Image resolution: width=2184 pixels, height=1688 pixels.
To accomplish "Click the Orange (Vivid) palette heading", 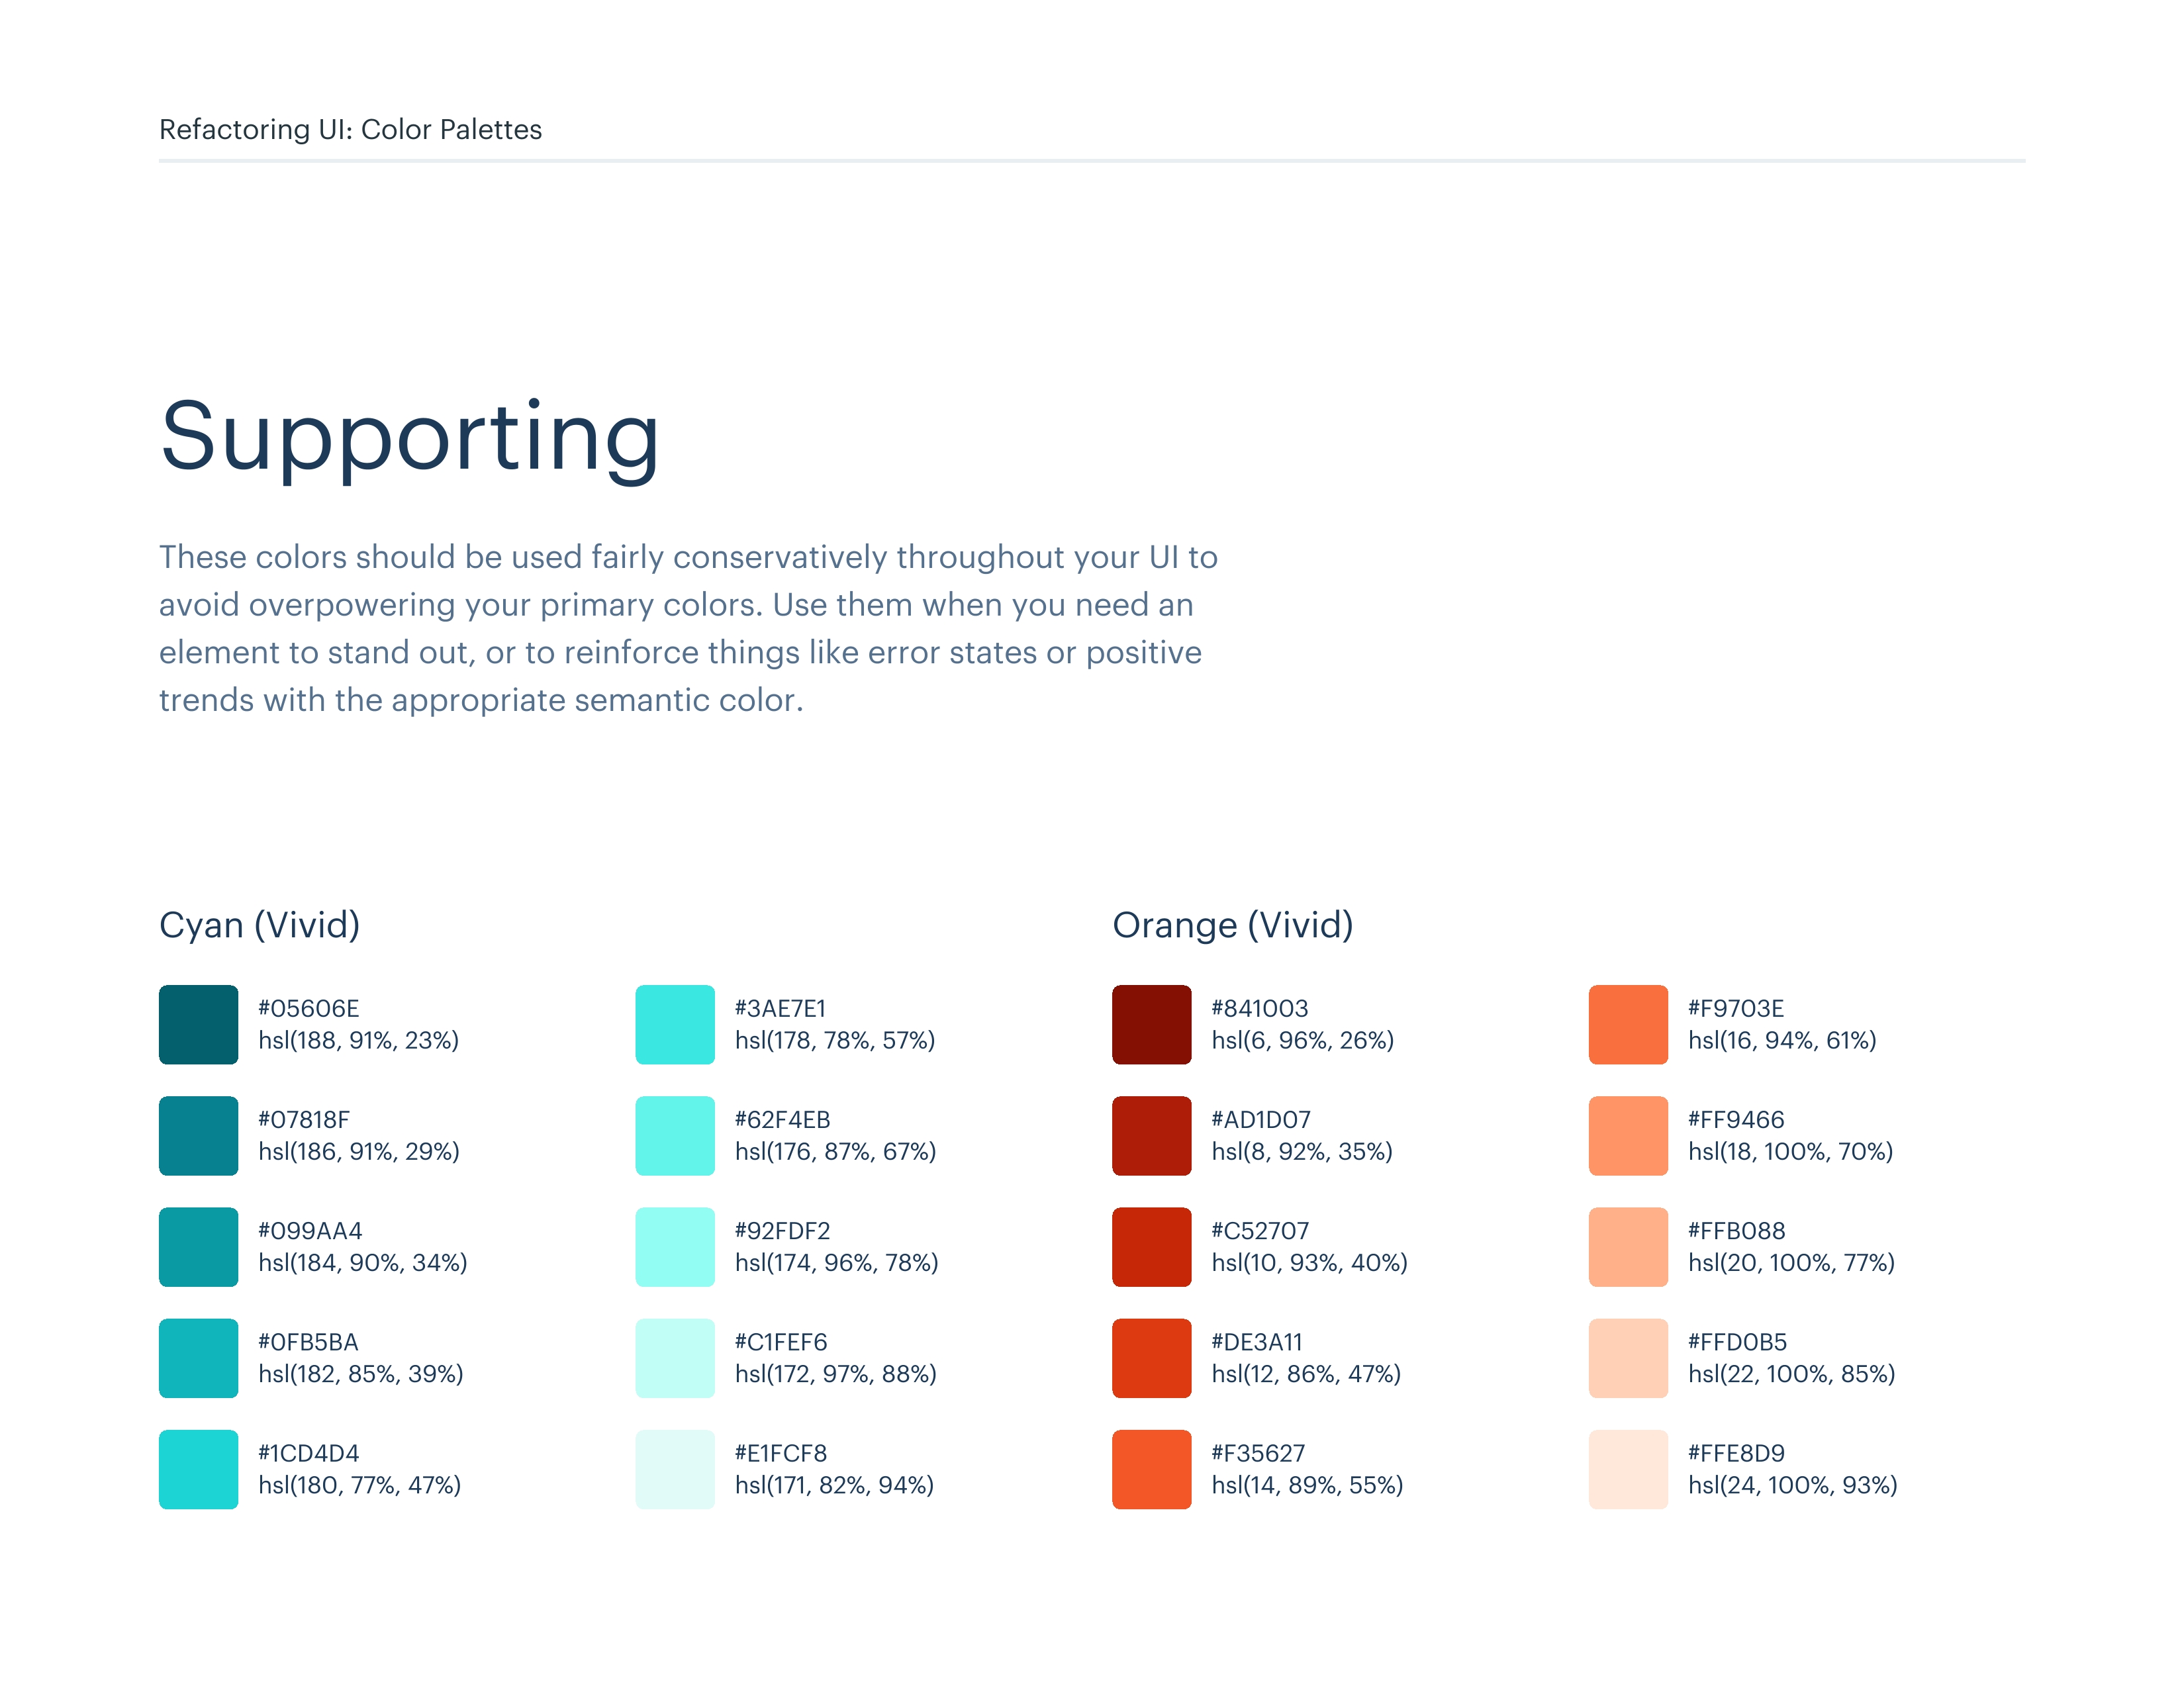I will pyautogui.click(x=1232, y=925).
